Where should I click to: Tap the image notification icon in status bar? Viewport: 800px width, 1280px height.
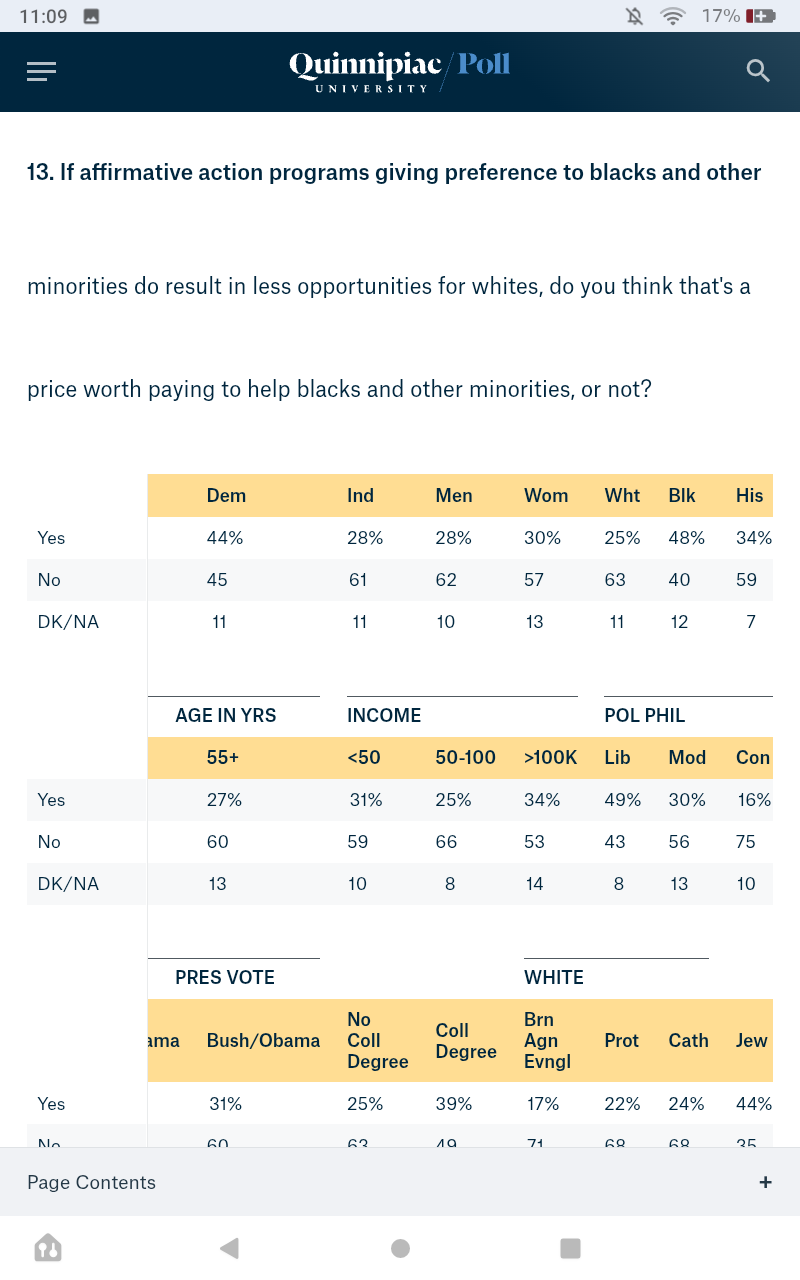(x=91, y=16)
